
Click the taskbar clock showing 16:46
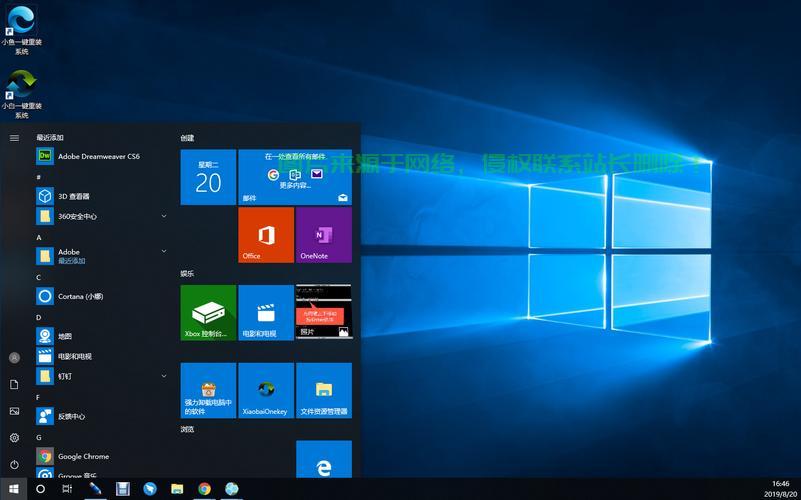[x=780, y=489]
